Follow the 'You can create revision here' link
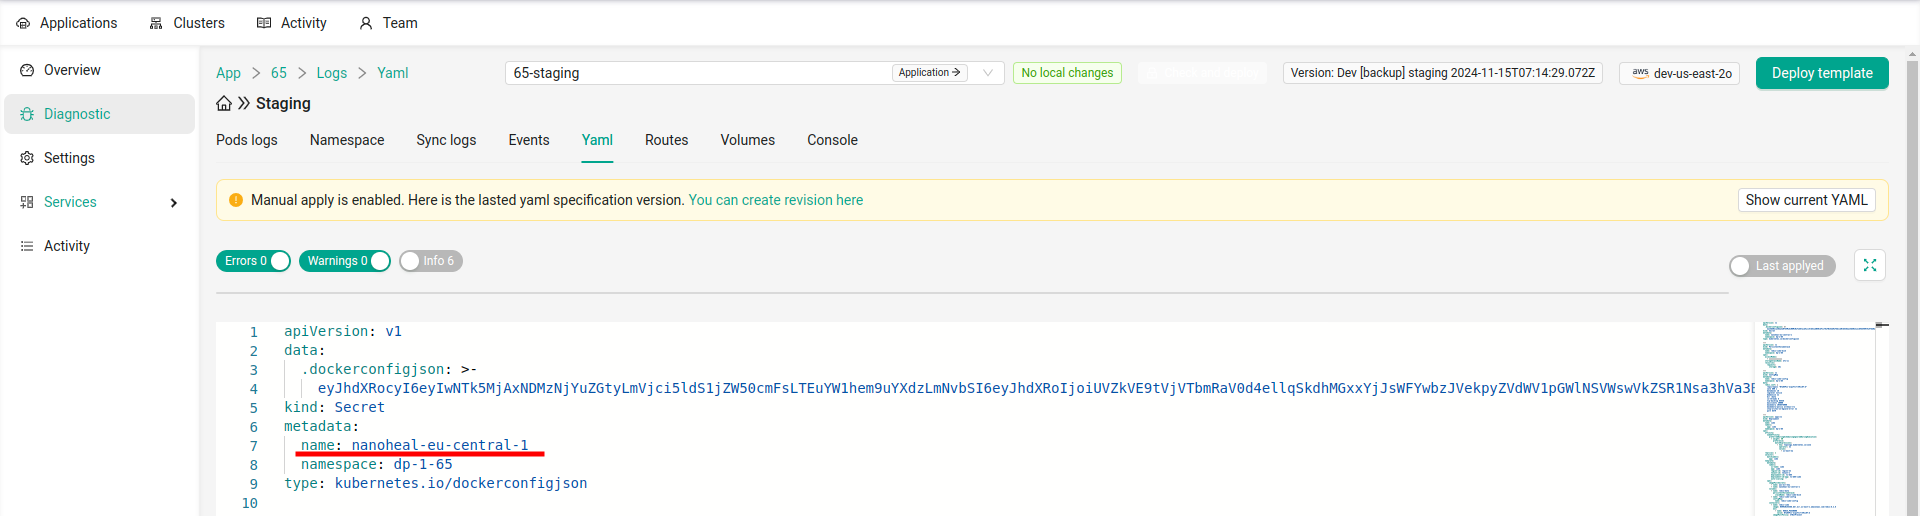1920x516 pixels. 775,200
